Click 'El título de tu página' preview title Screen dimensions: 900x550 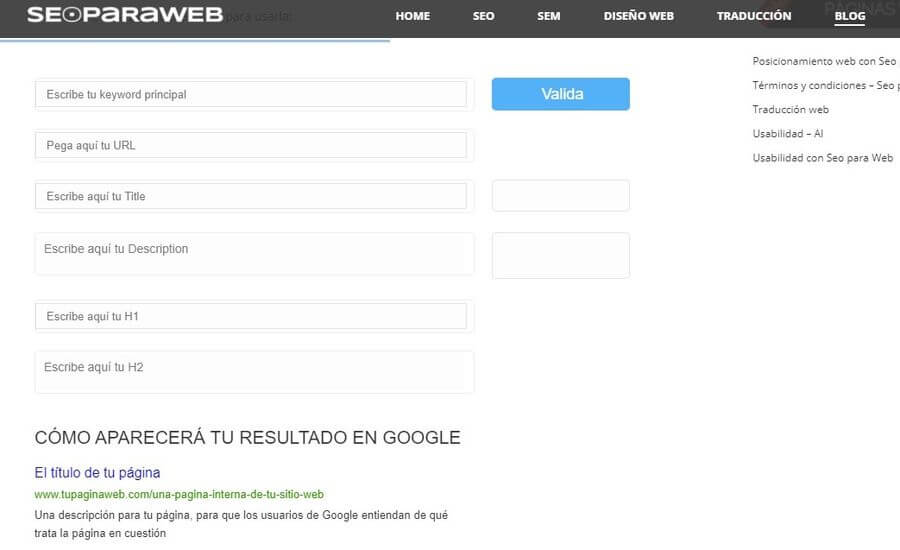coord(97,472)
